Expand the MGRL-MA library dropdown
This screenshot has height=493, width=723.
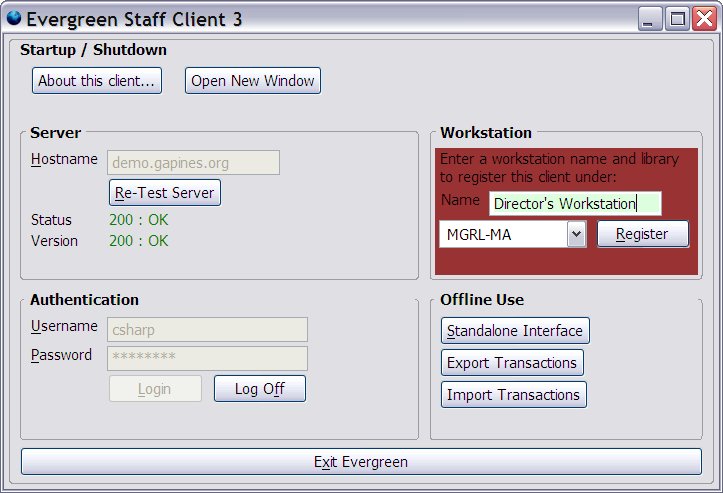[x=575, y=234]
